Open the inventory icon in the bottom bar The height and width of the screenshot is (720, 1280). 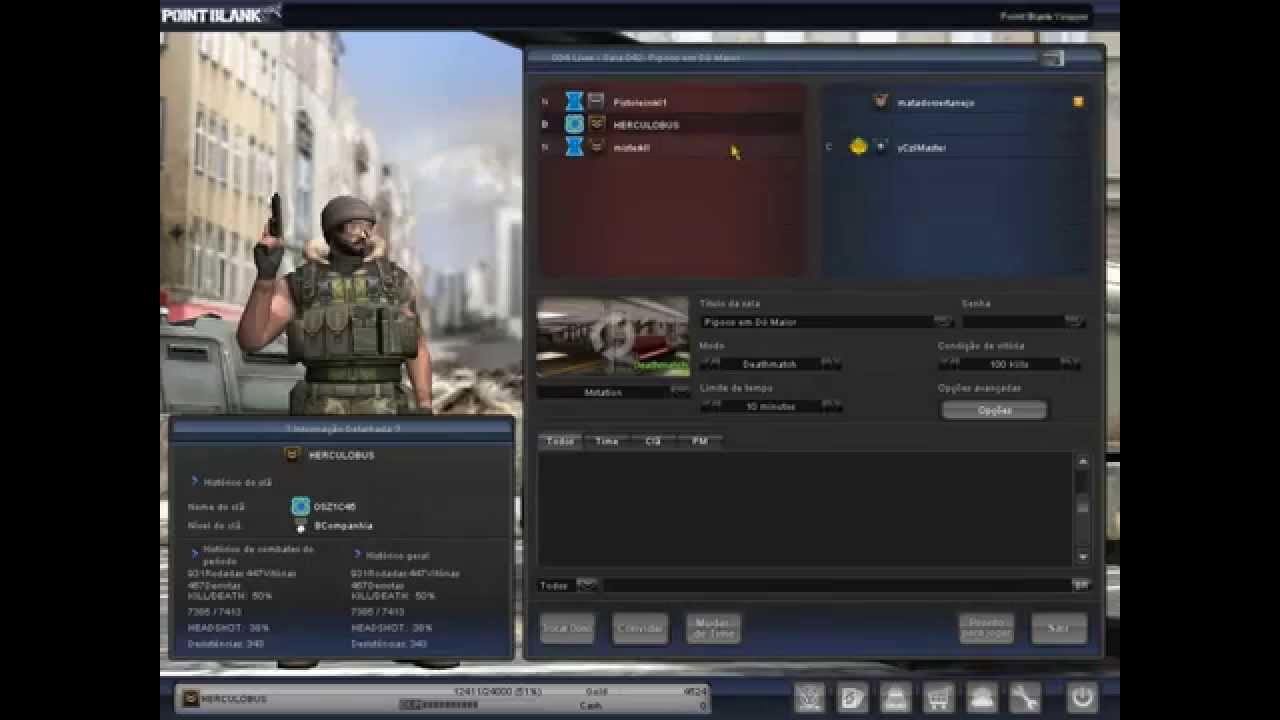click(x=895, y=697)
